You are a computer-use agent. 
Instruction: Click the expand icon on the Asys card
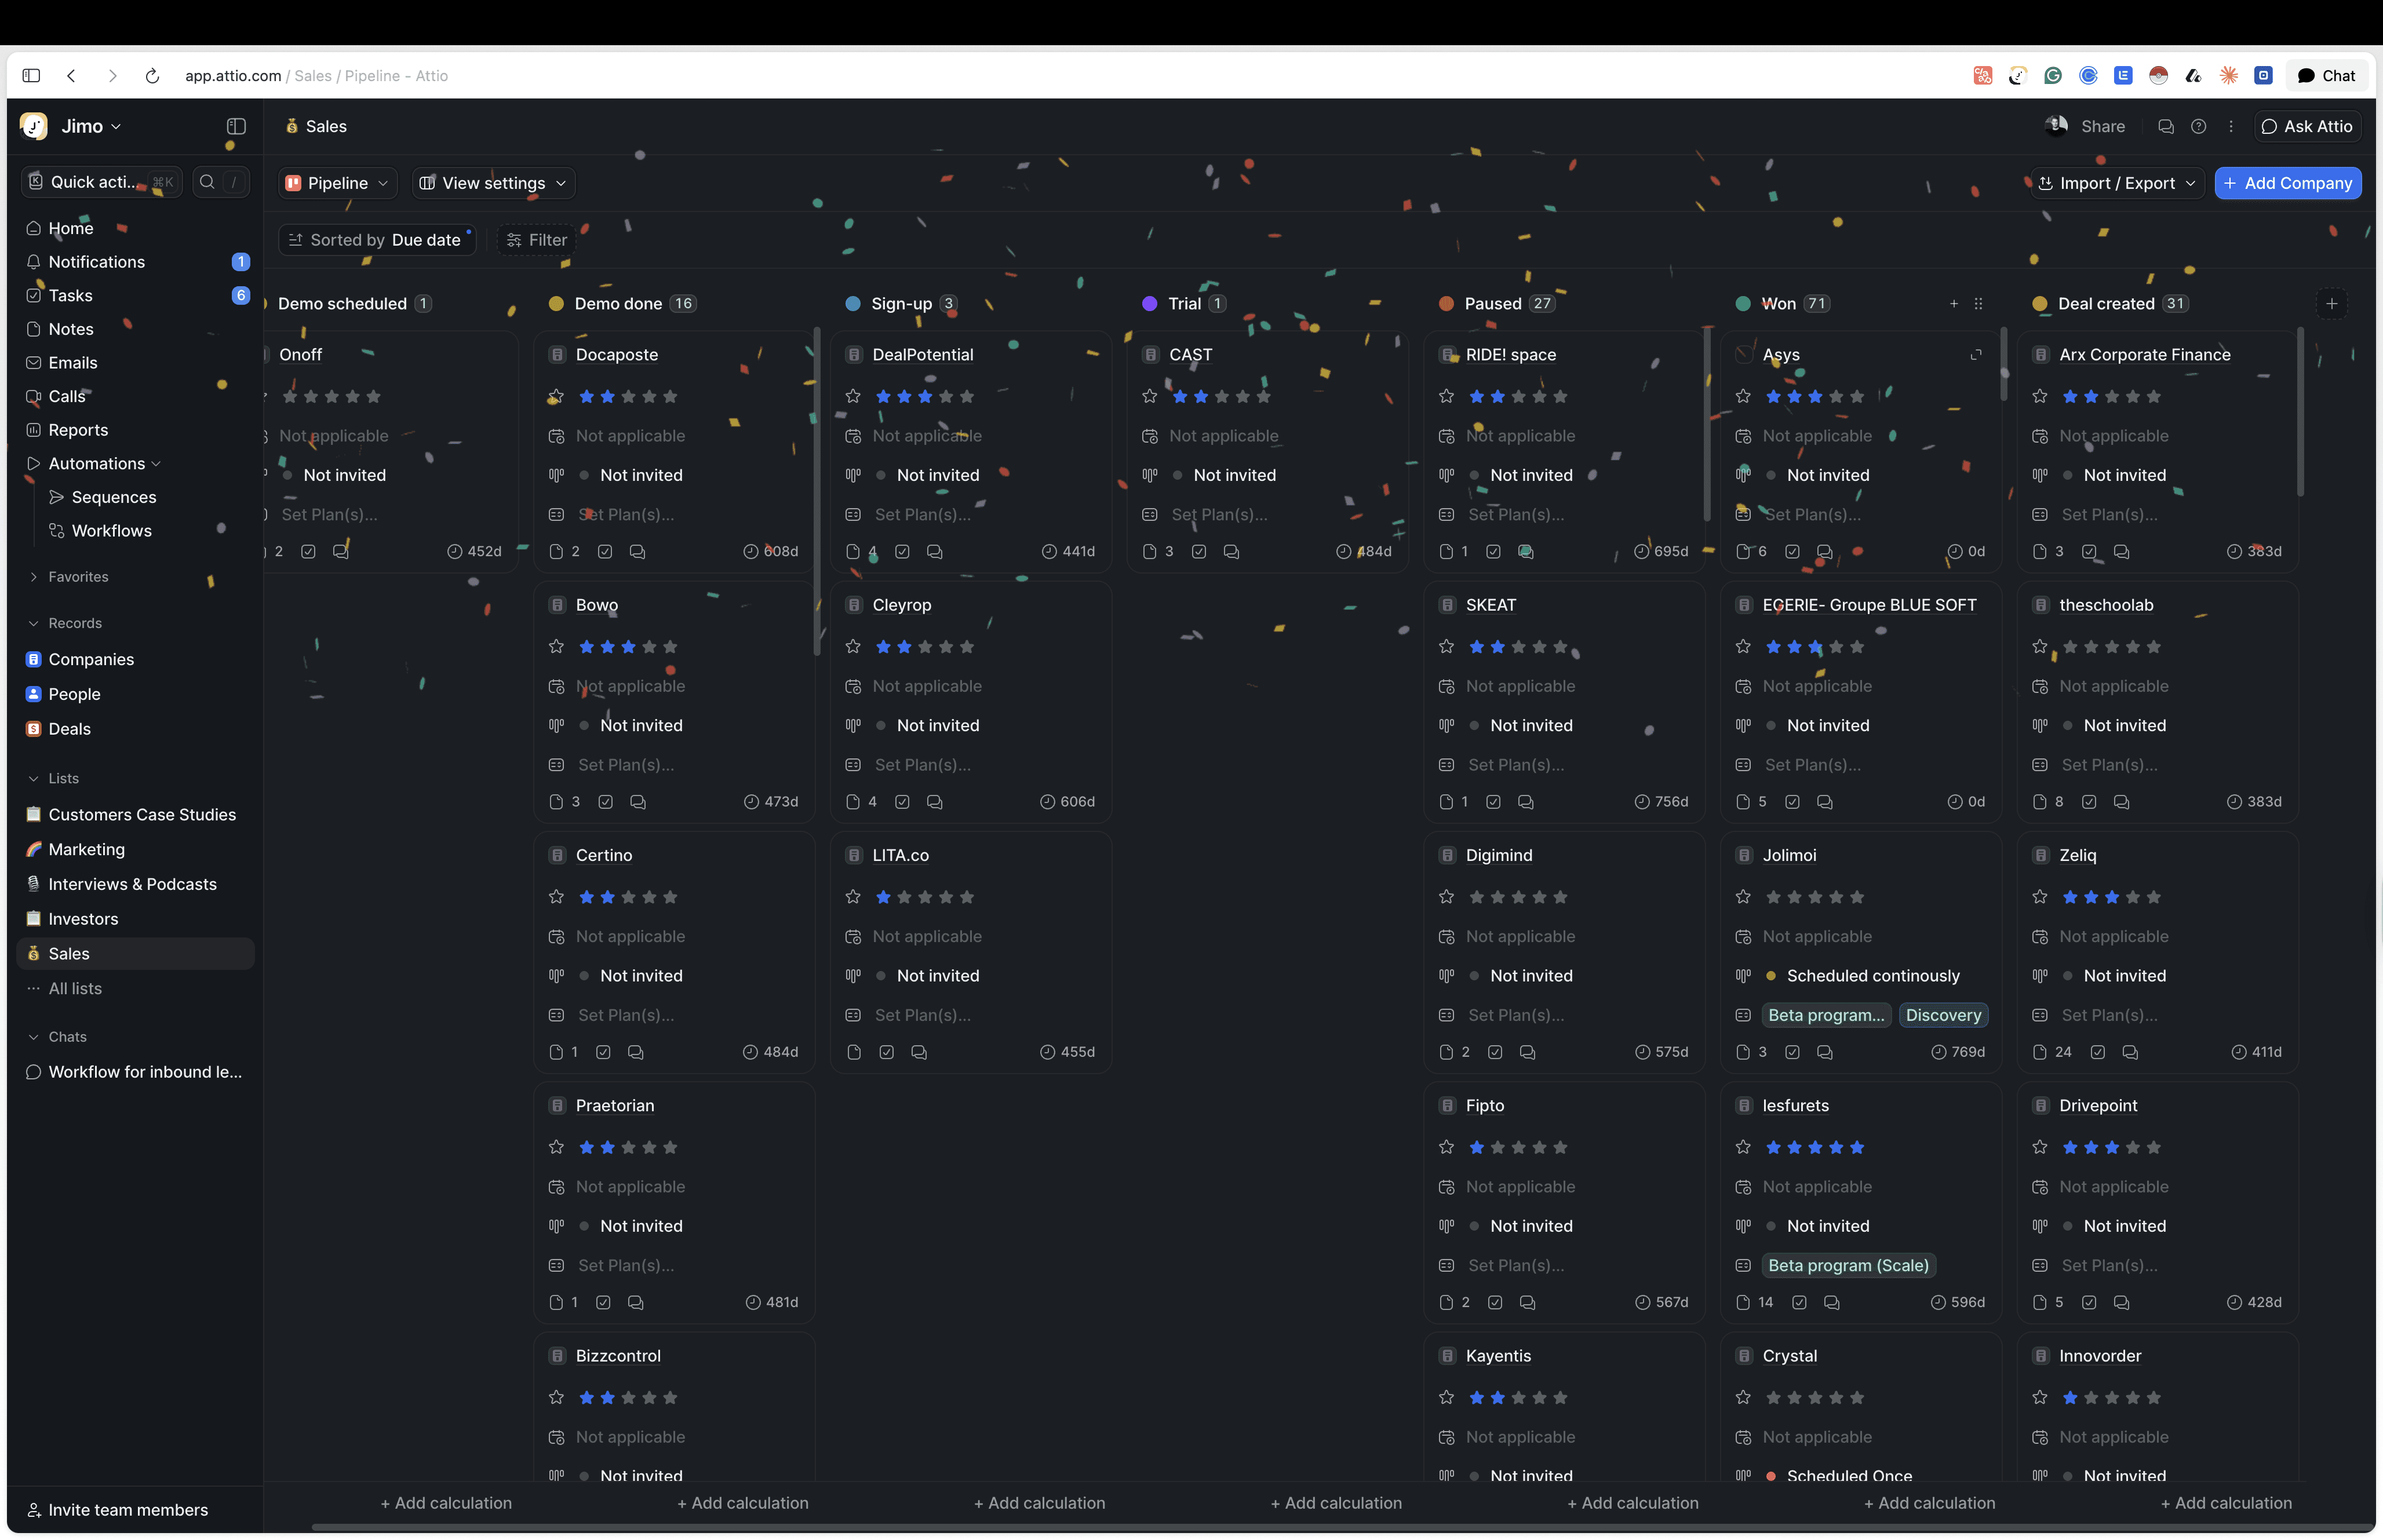point(1977,354)
